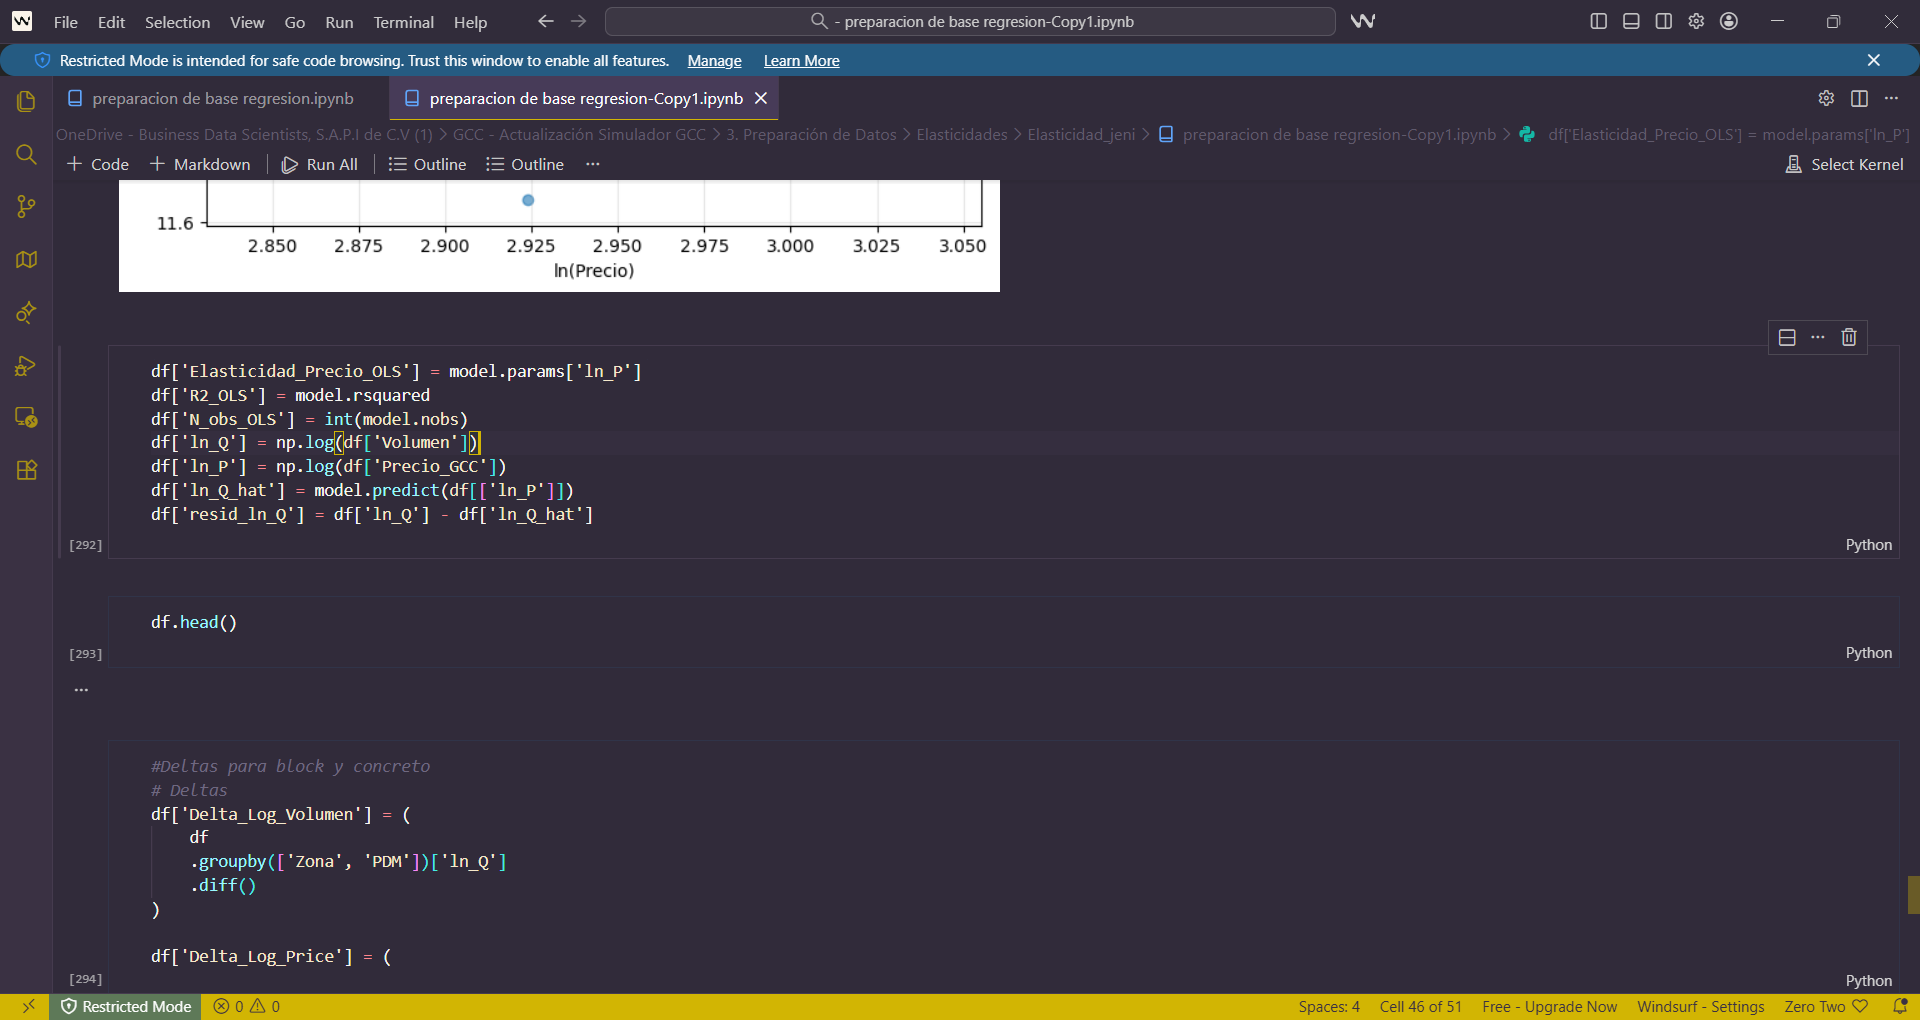Click Run All in notebook toolbar

pyautogui.click(x=320, y=164)
